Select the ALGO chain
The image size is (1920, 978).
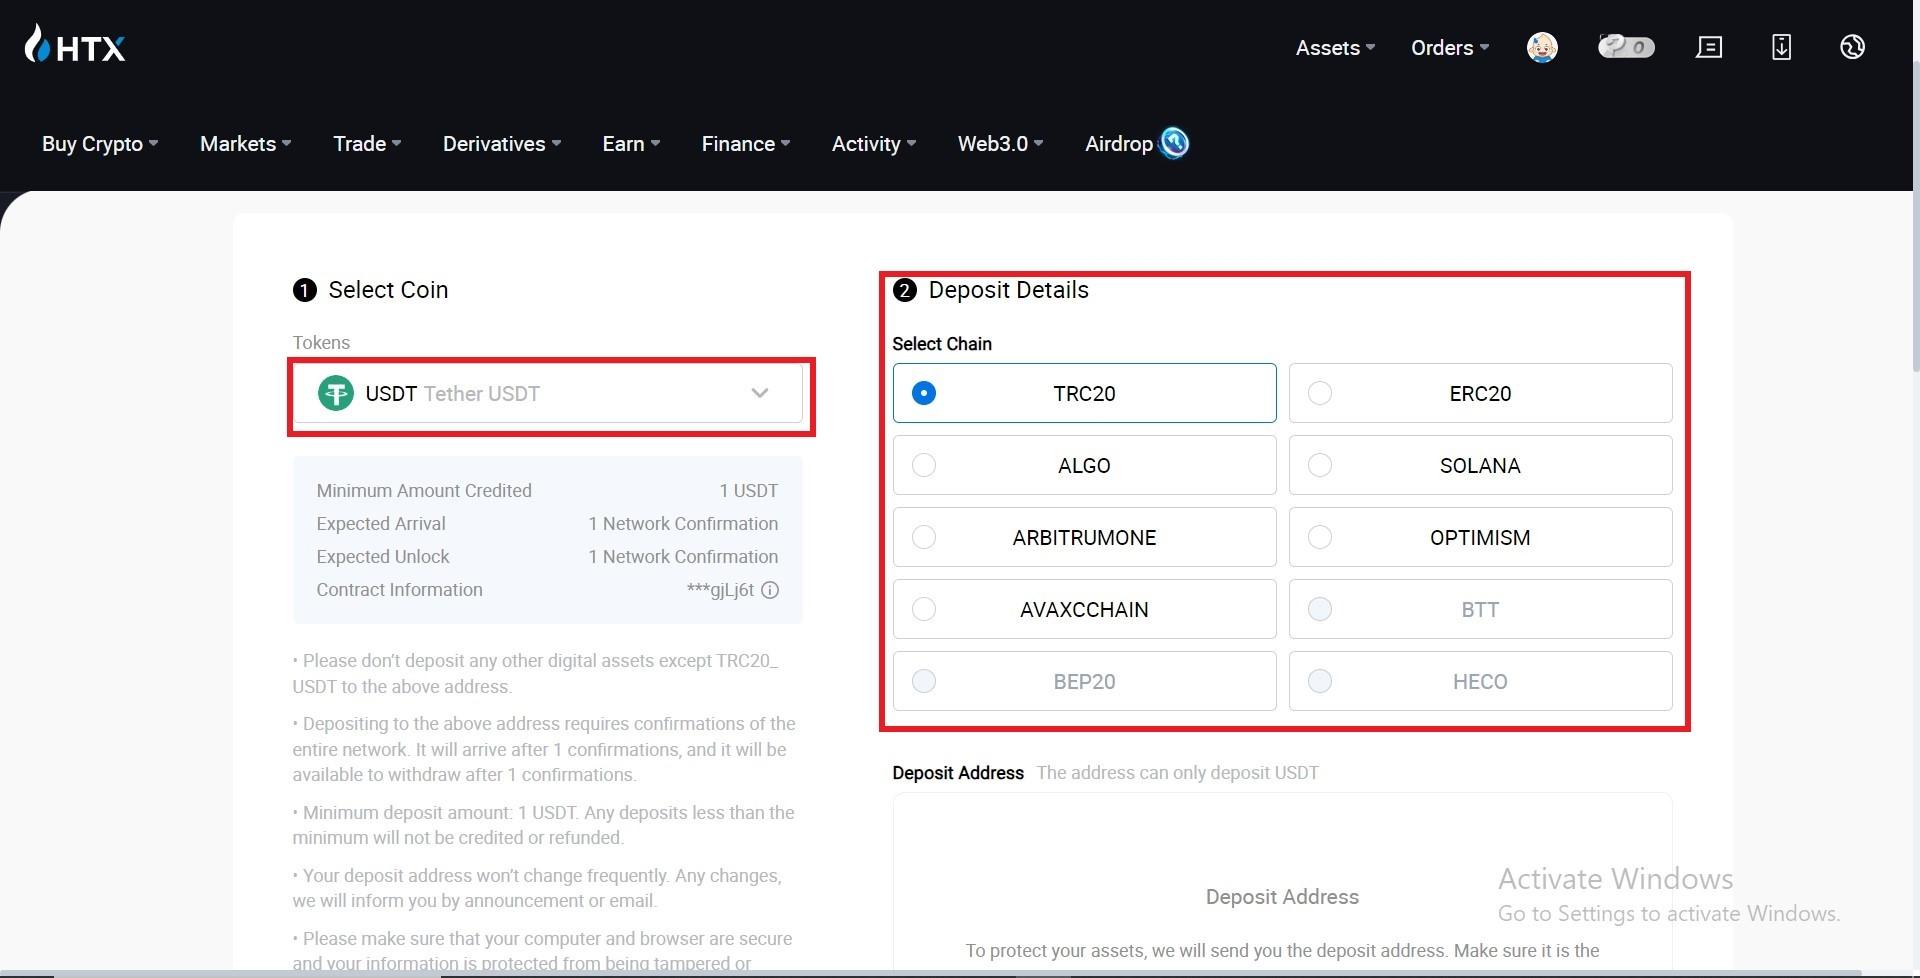pos(1084,465)
